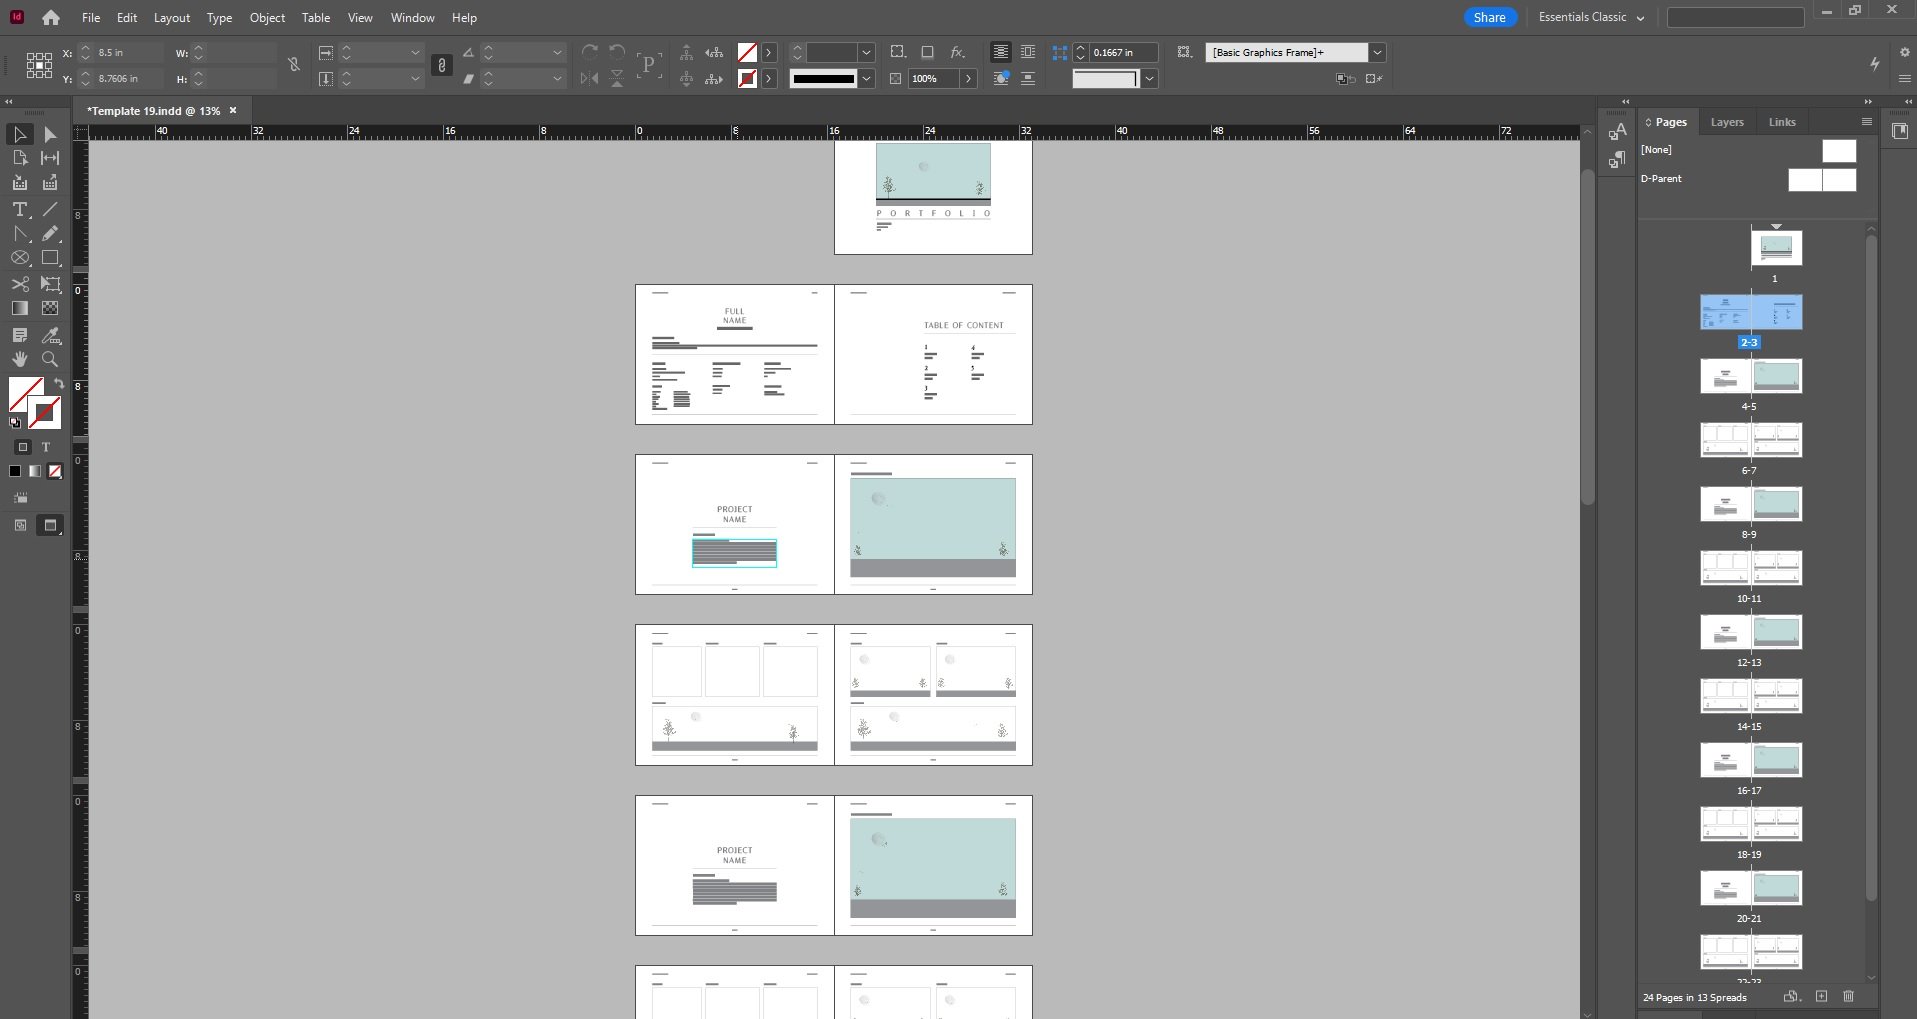Open the Pages panel flyout menu

[1866, 122]
